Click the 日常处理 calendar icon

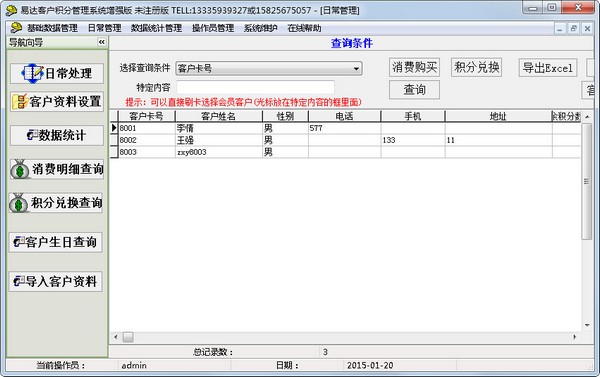click(32, 73)
